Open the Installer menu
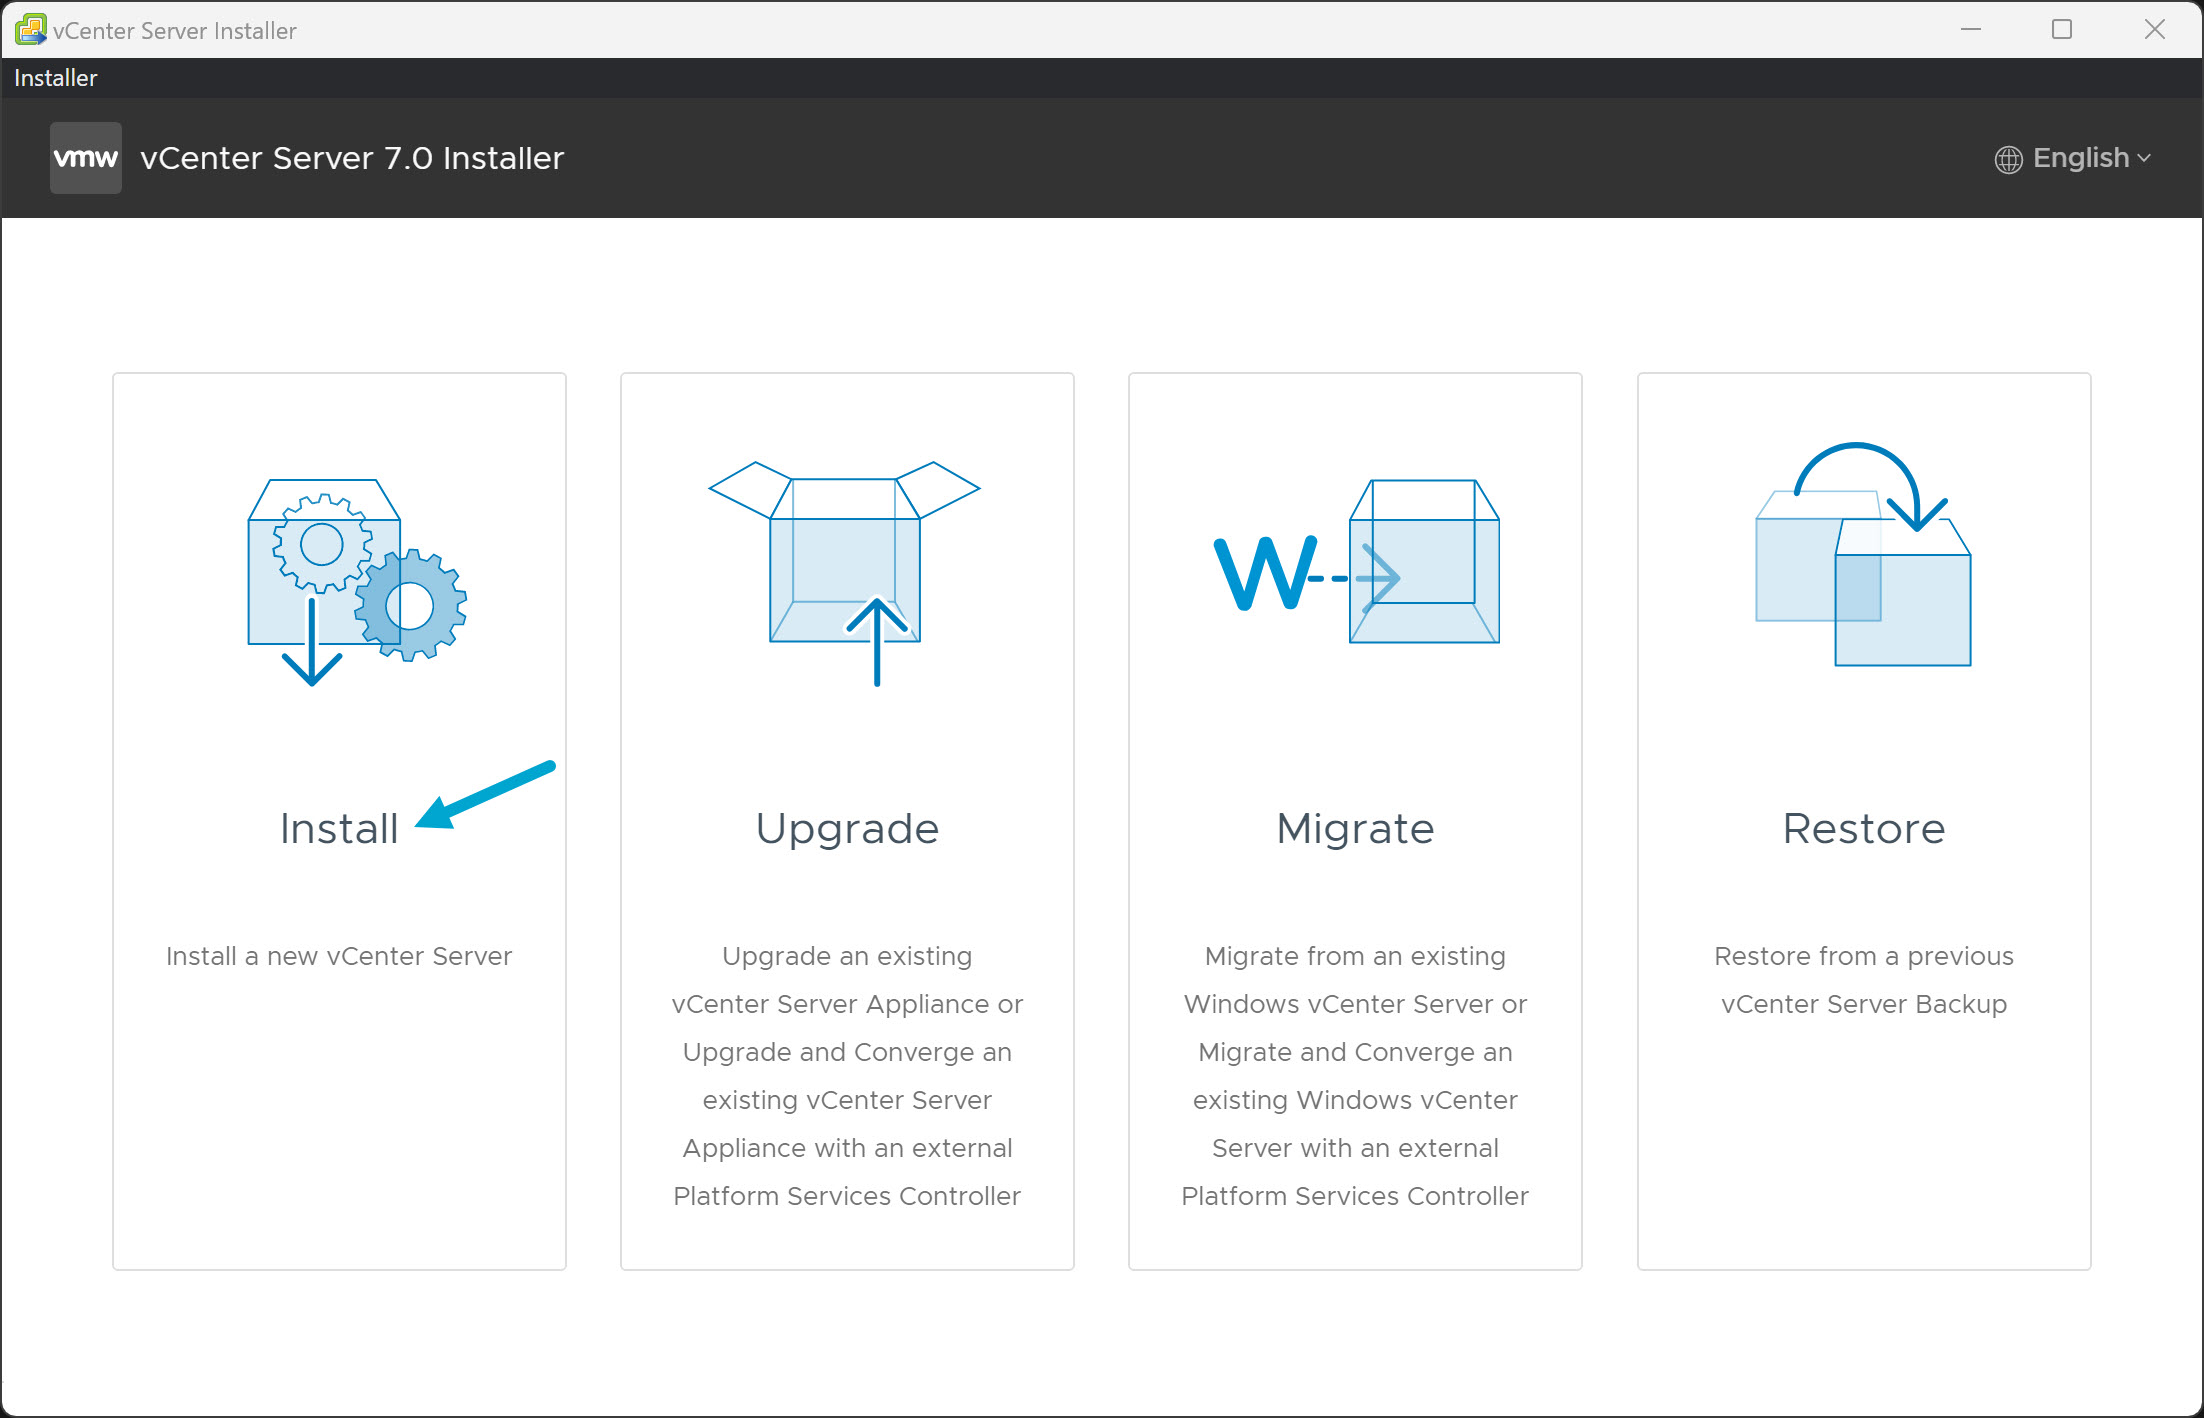This screenshot has width=2204, height=1418. point(56,78)
